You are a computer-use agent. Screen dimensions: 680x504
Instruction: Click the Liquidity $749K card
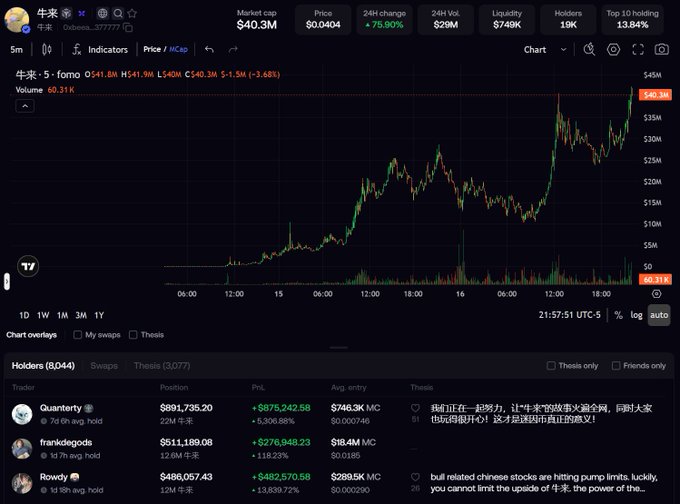(x=507, y=20)
